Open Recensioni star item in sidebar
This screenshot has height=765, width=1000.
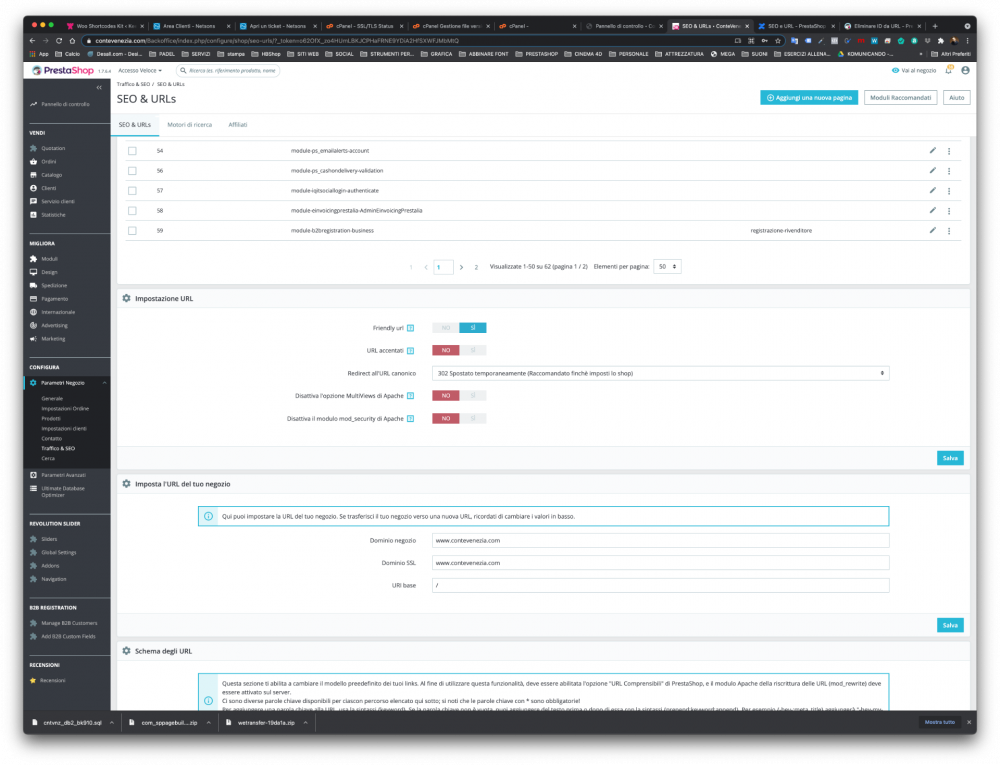[x=52, y=680]
